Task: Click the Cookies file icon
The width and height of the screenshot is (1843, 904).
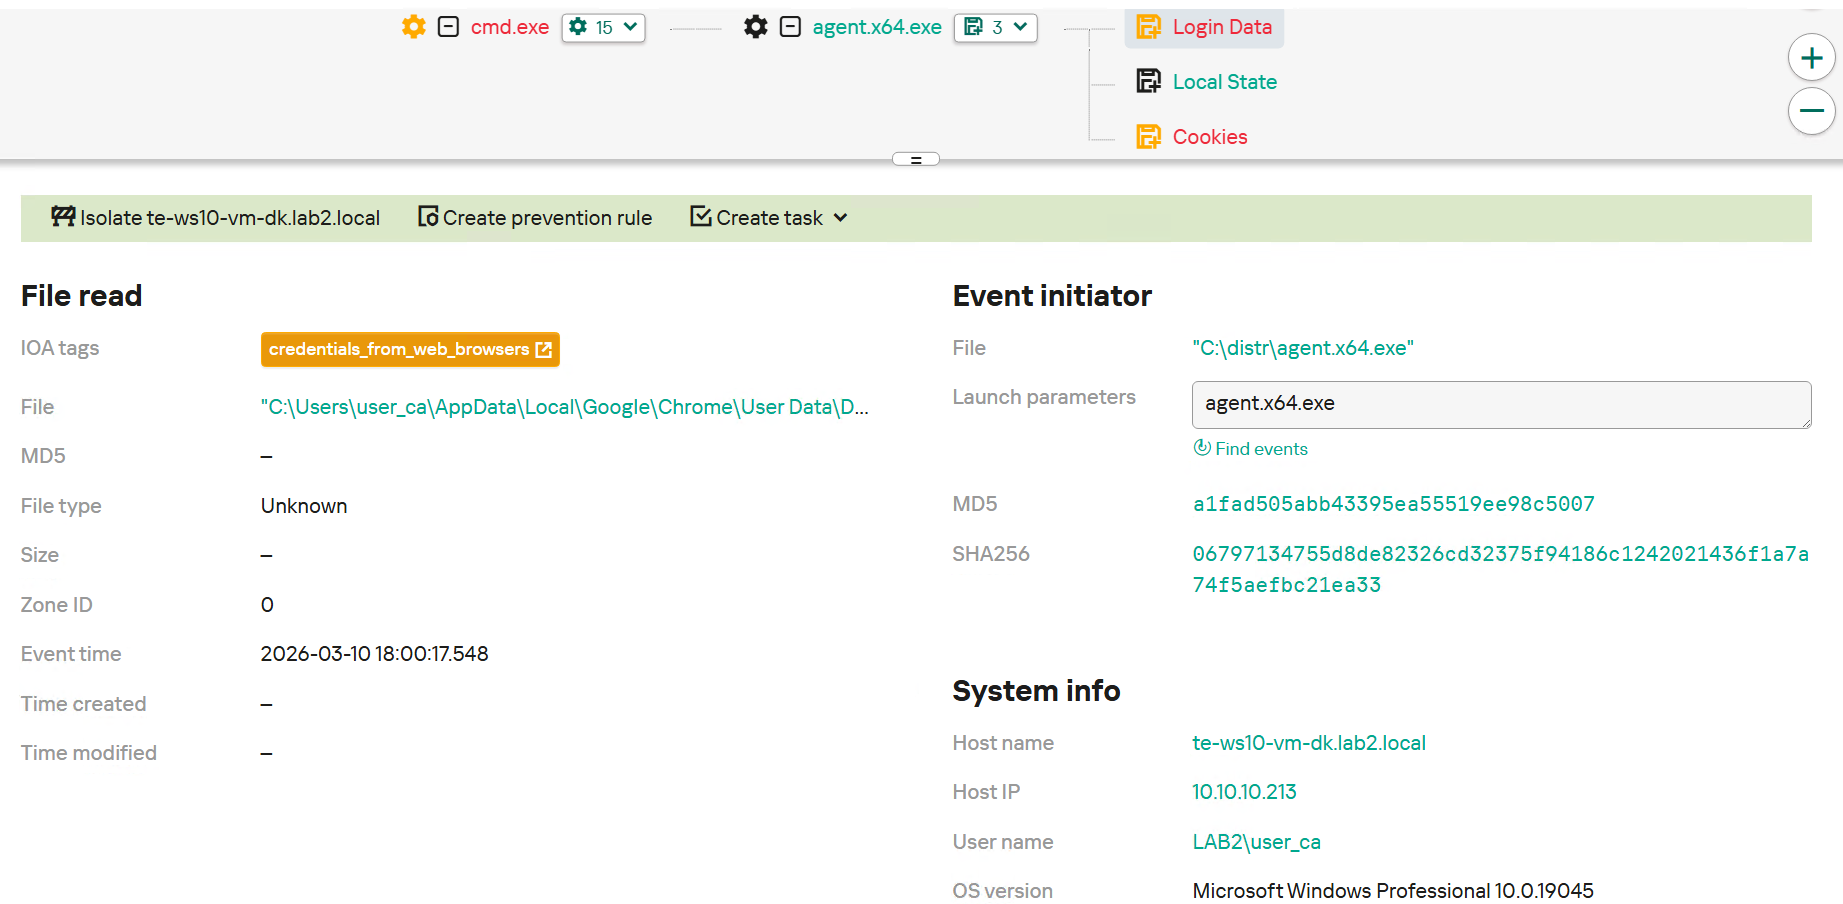Action: click(1148, 137)
